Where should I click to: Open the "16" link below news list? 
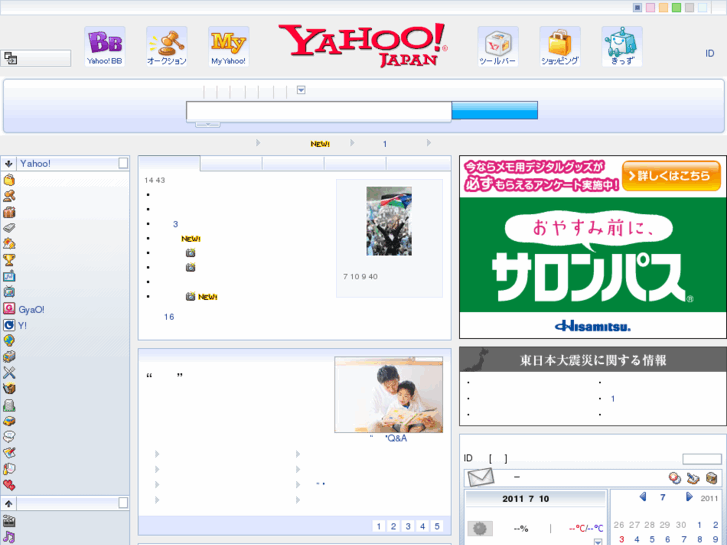169,317
